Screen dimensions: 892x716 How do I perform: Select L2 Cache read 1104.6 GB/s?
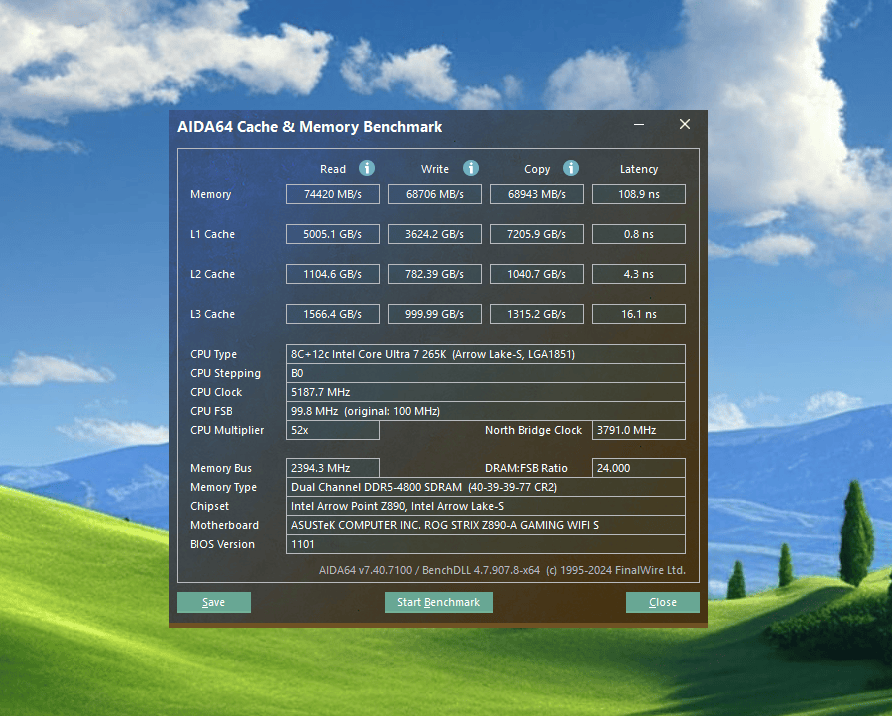coord(333,274)
